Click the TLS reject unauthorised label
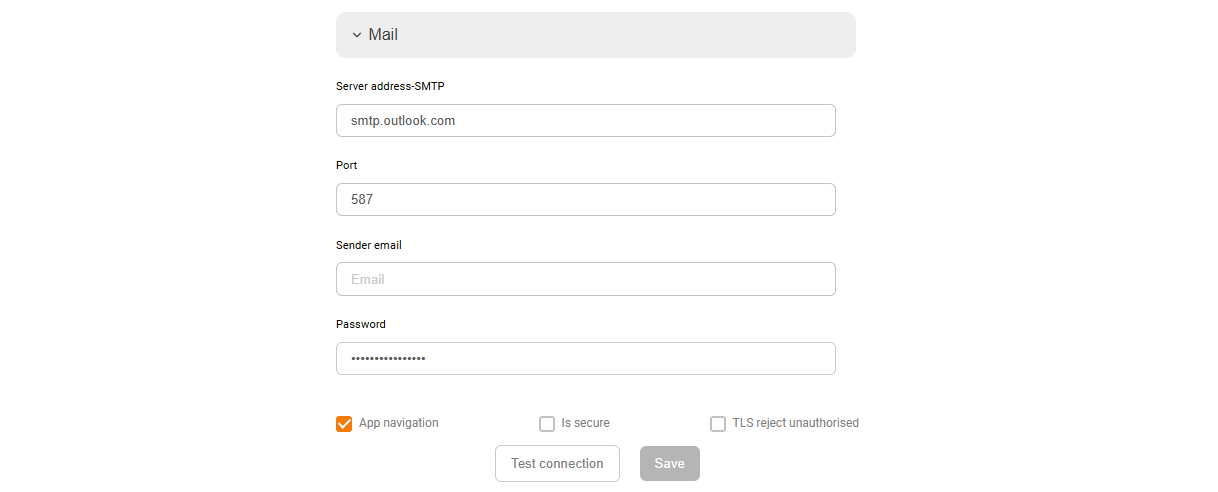The width and height of the screenshot is (1218, 492). (795, 423)
